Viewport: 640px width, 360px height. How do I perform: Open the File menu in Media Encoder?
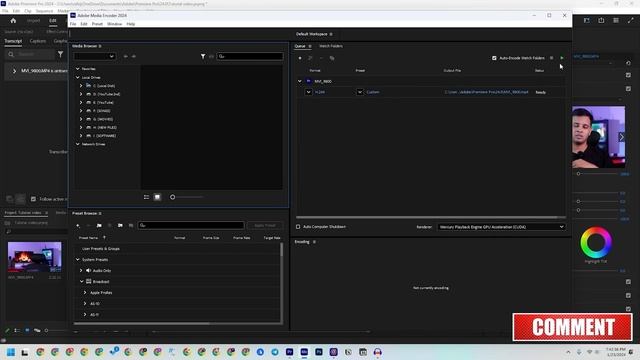[x=73, y=24]
